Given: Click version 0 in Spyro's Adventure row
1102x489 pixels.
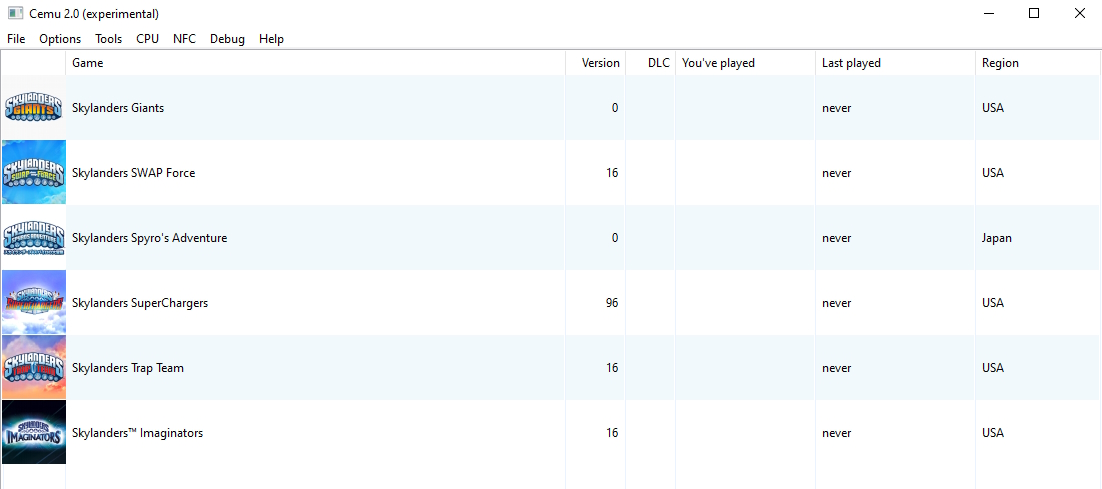Looking at the screenshot, I should (615, 238).
